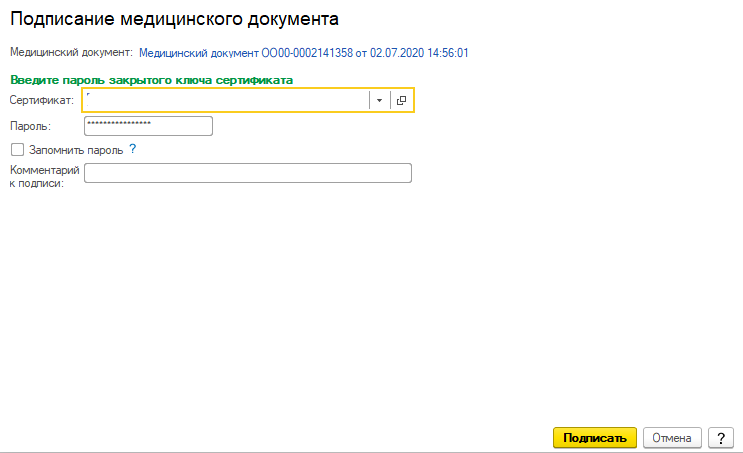Viewport: 743px width, 453px height.
Task: Toggle the Запомнить пароль checkbox
Action: (17, 149)
